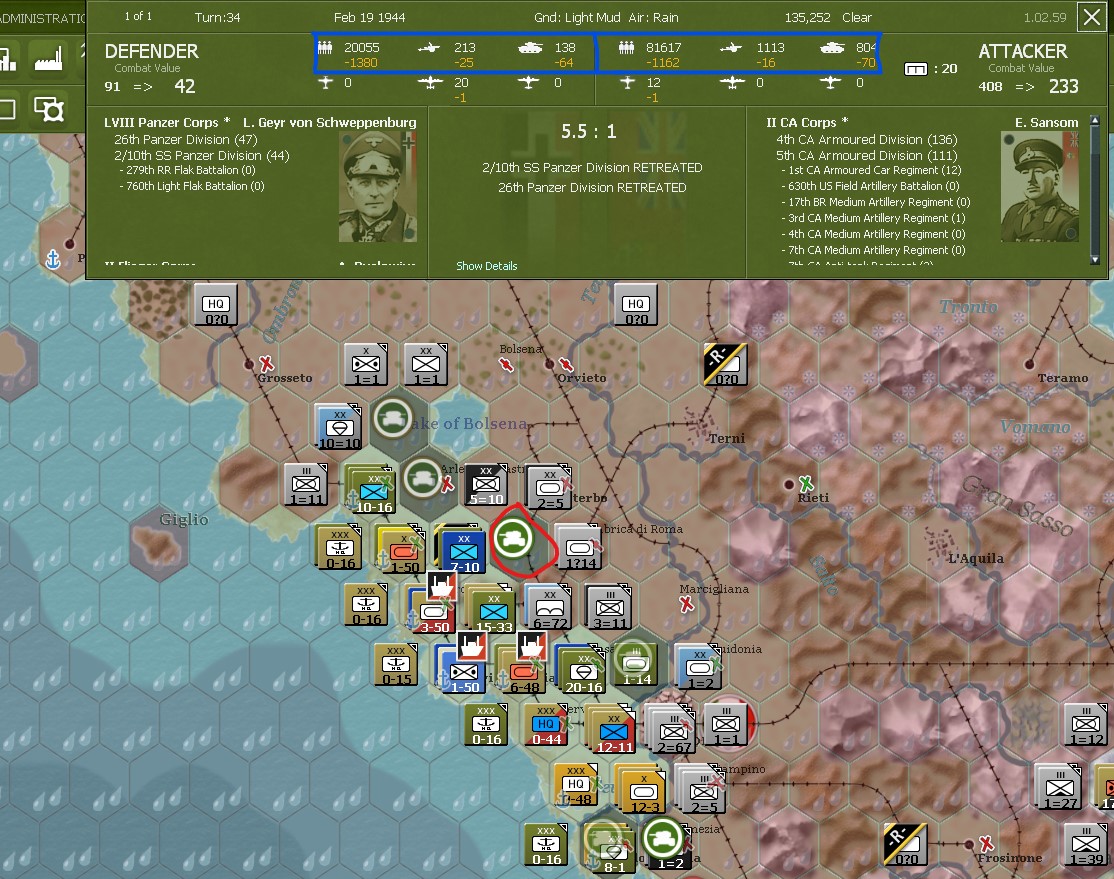
Task: Click the fortification level icon showing 20
Action: coord(916,69)
